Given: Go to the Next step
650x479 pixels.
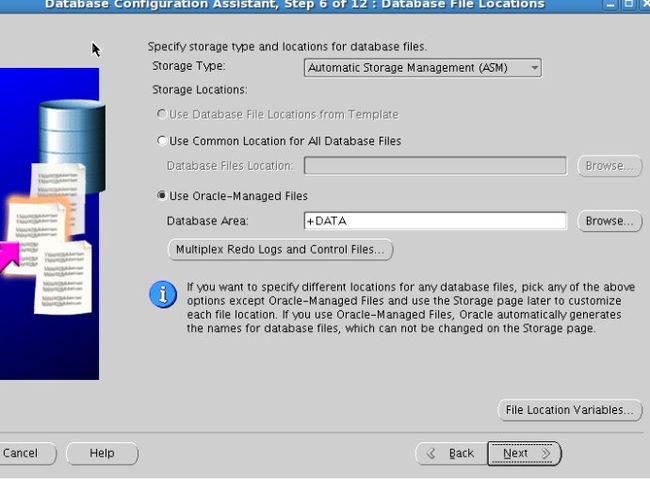Looking at the screenshot, I should pyautogui.click(x=524, y=453).
